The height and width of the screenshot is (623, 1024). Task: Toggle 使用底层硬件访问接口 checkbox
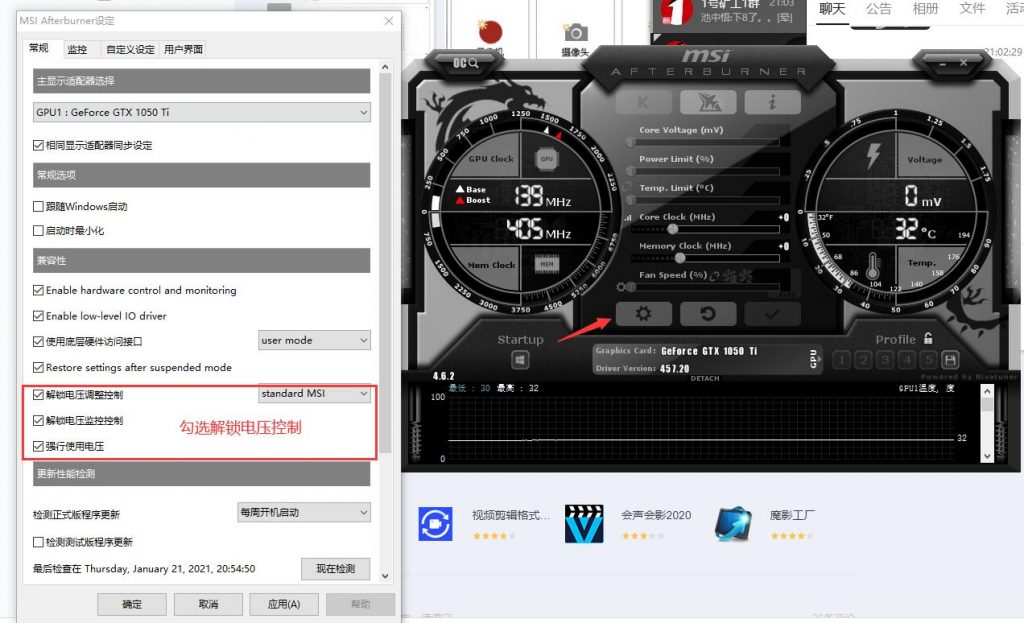[x=39, y=342]
